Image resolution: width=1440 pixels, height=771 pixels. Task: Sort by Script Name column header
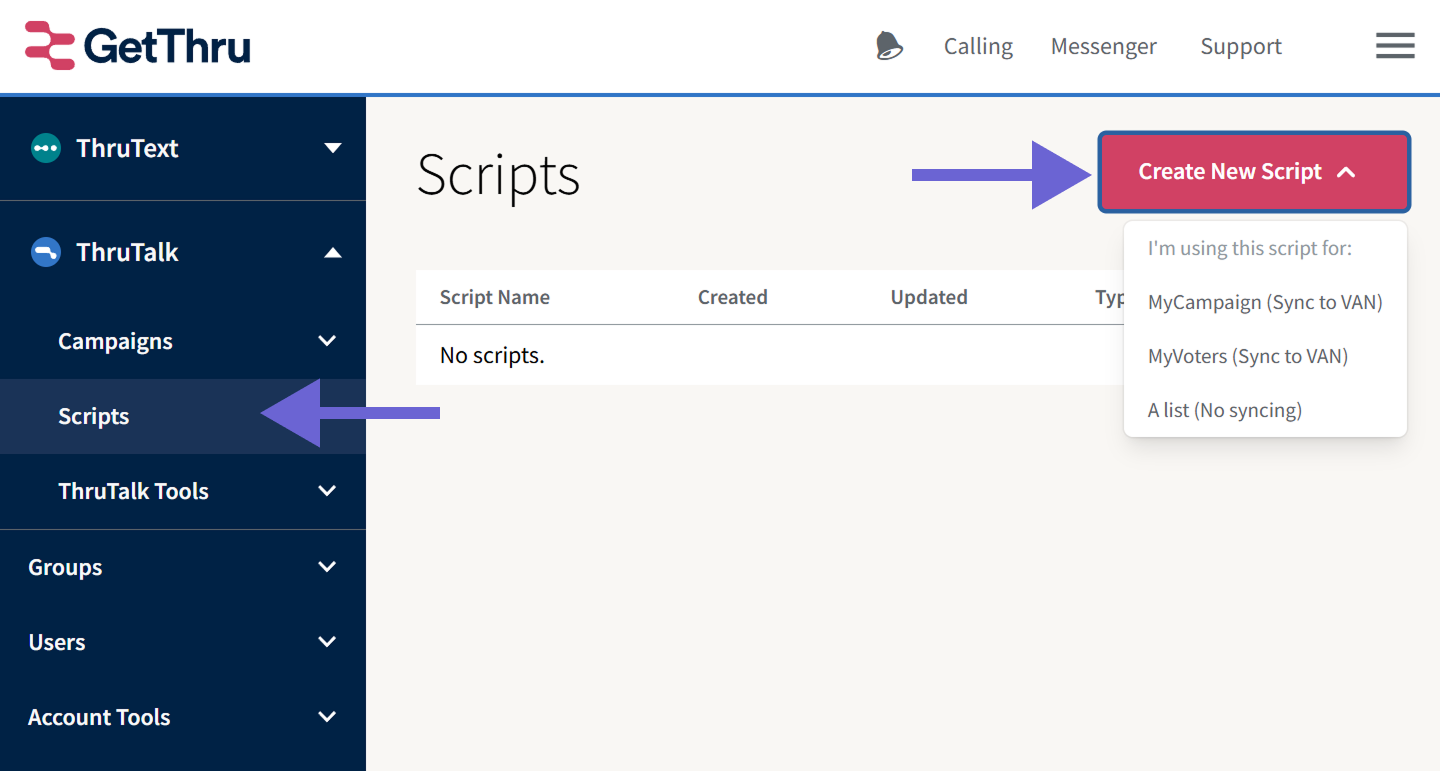point(495,297)
